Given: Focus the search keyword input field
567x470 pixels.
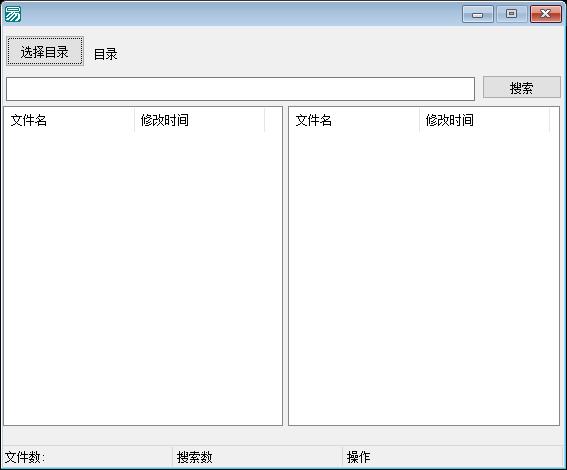Looking at the screenshot, I should (240, 89).
